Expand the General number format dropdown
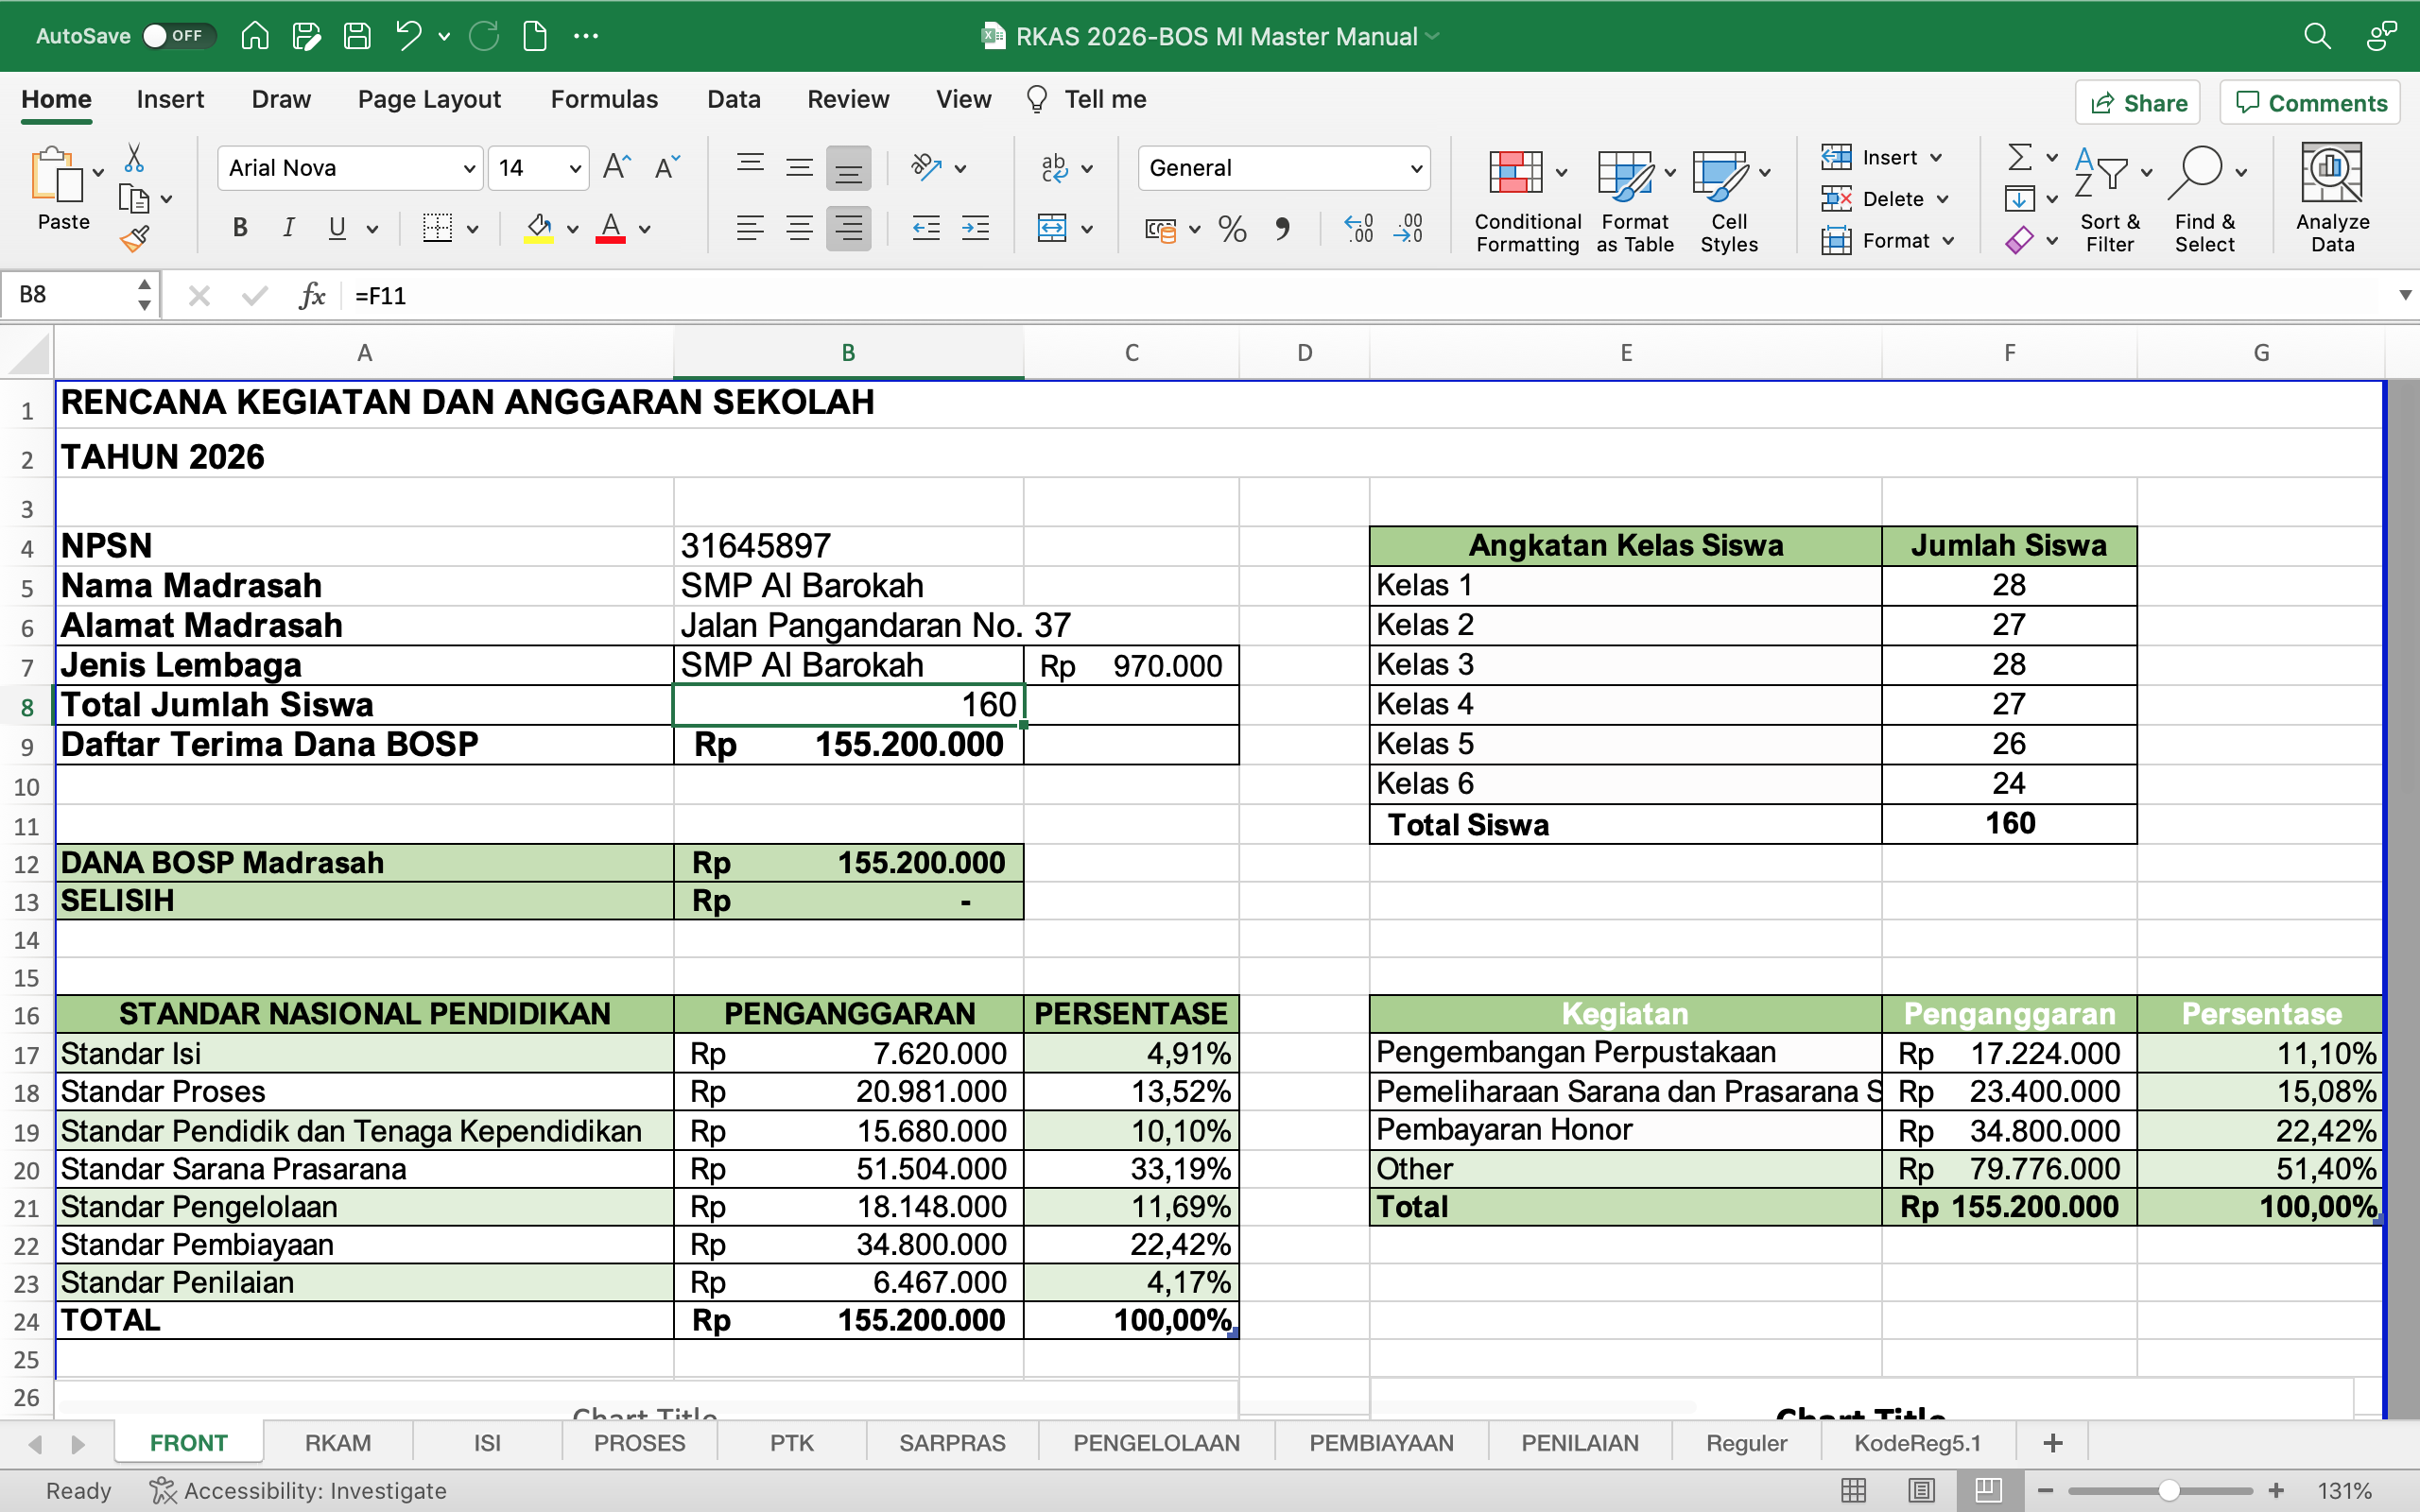This screenshot has height=1512, width=2420. tap(1417, 167)
